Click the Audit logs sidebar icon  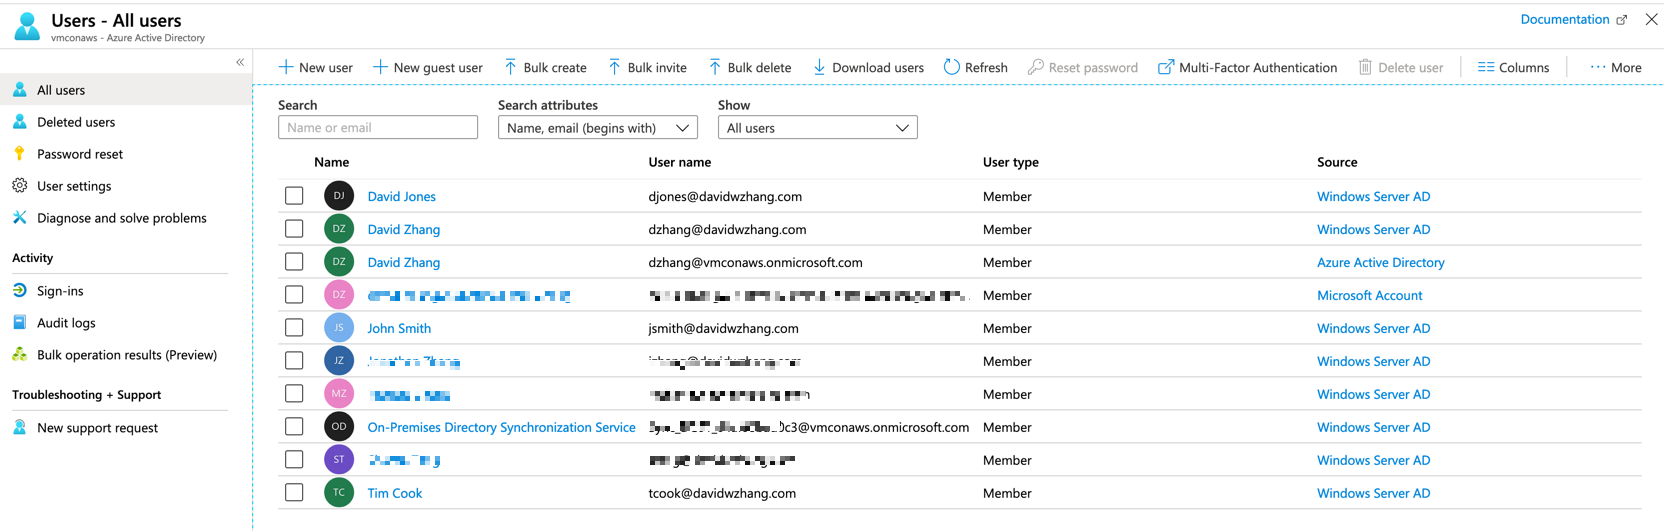tap(19, 322)
